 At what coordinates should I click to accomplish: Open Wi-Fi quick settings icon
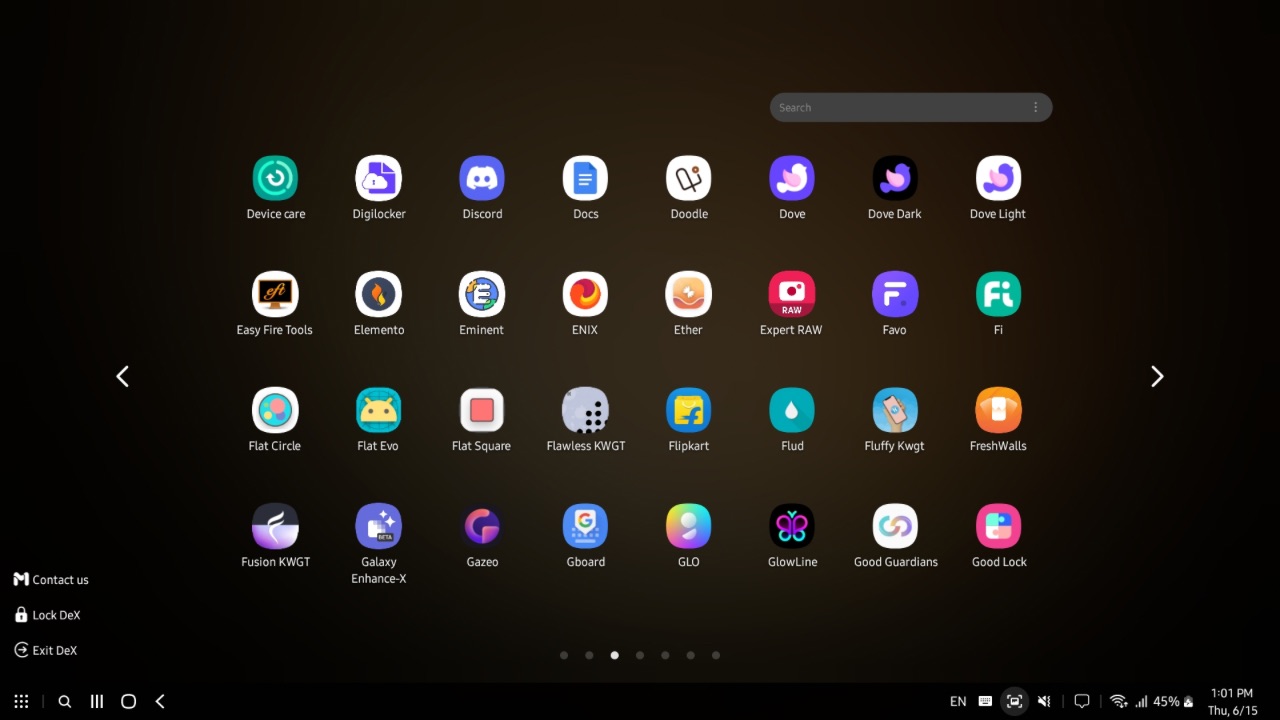[1119, 702]
